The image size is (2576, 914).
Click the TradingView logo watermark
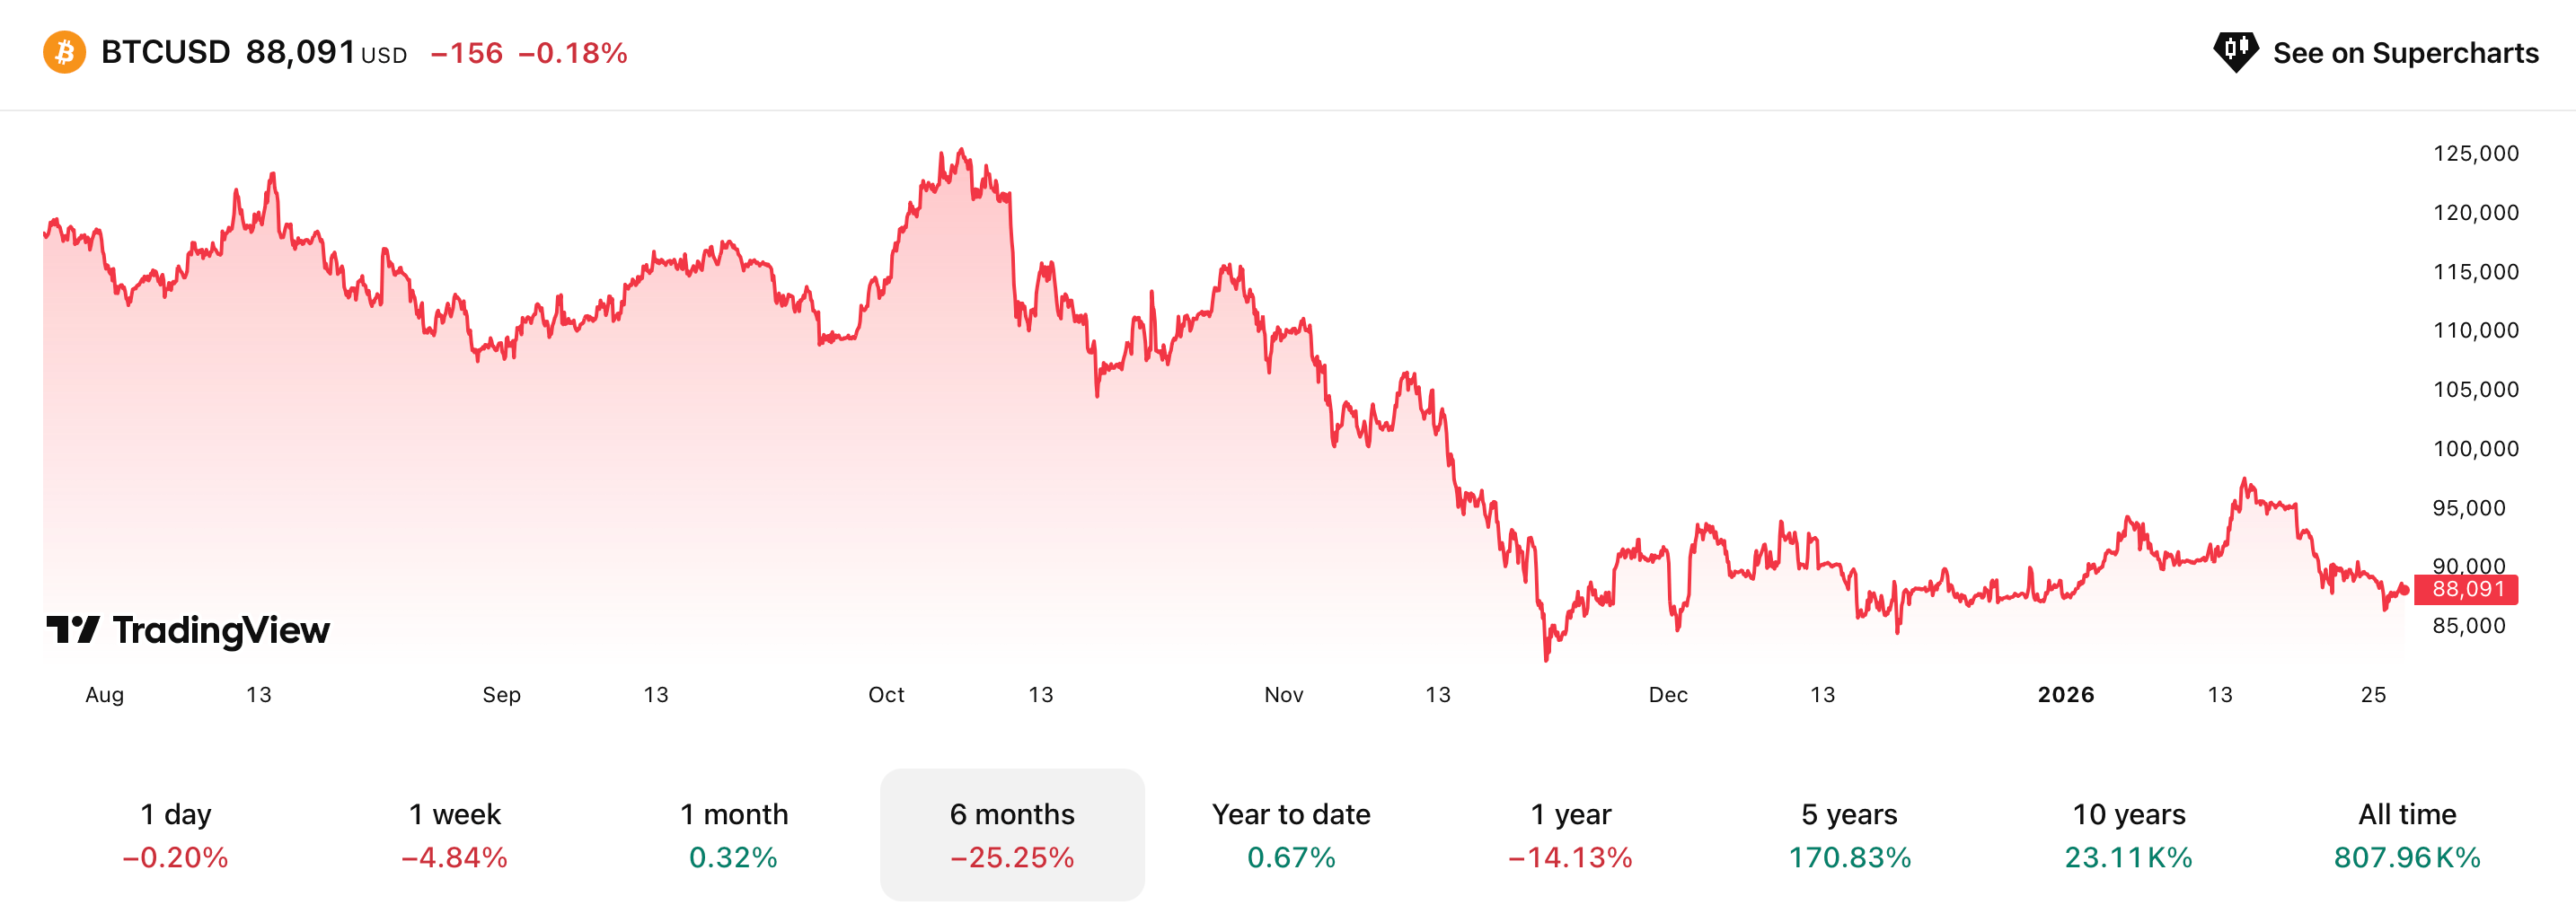(188, 630)
